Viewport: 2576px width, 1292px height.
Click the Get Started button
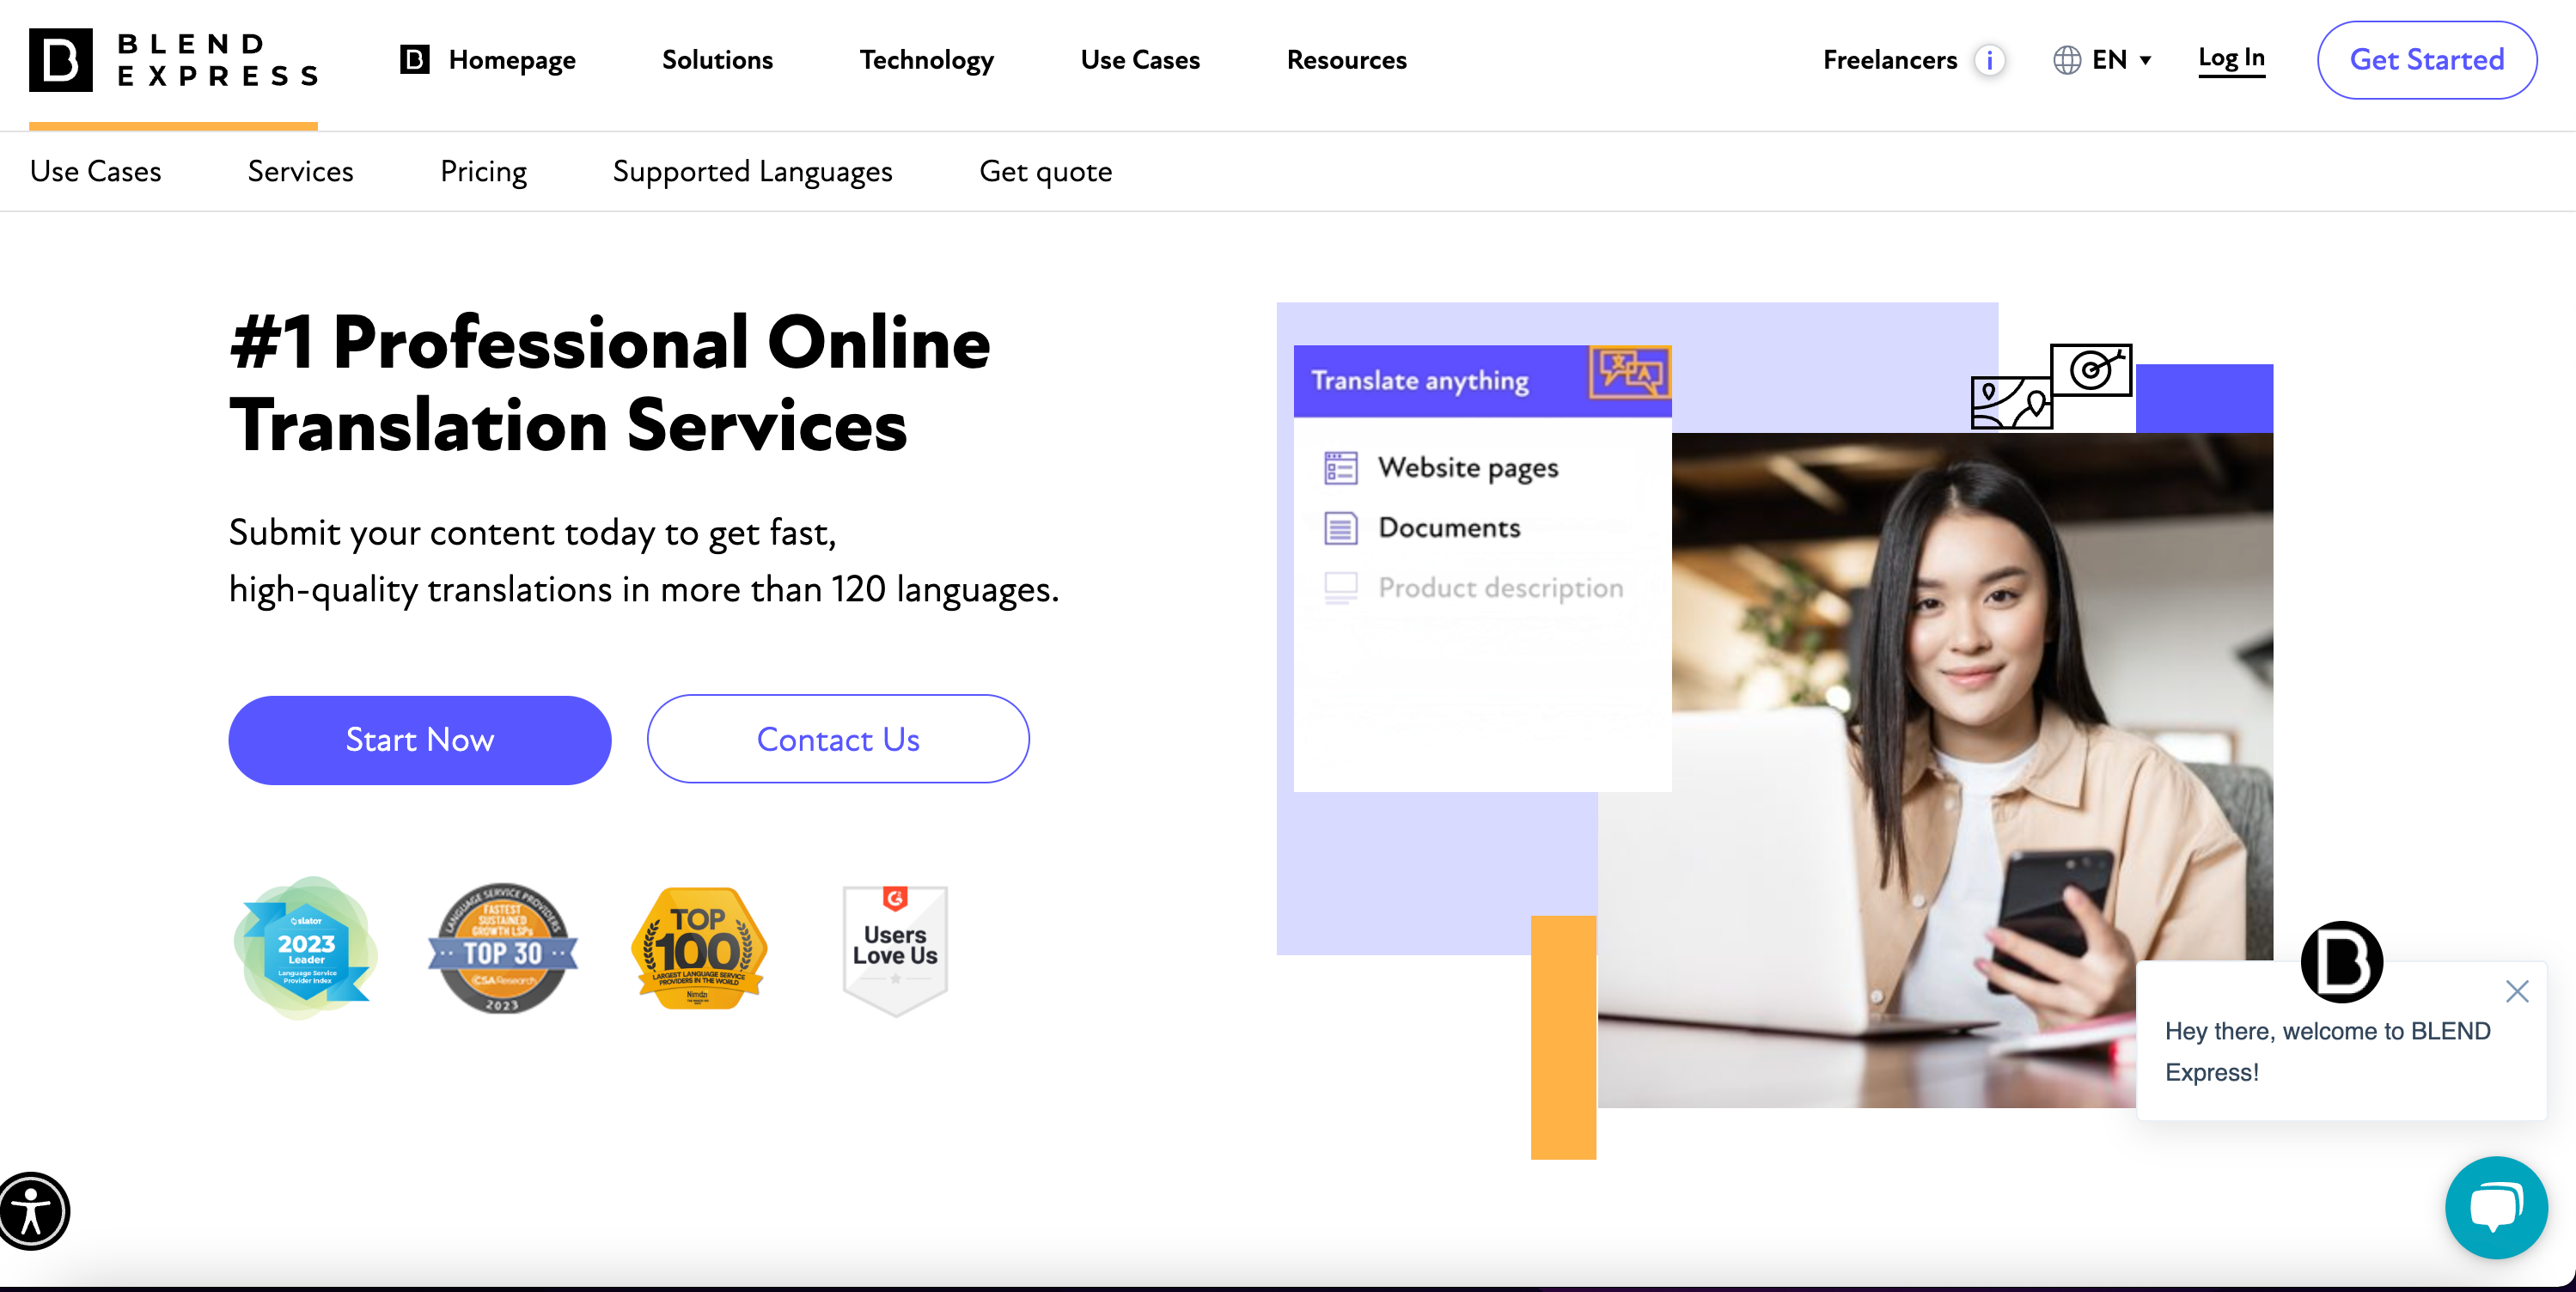click(x=2426, y=60)
